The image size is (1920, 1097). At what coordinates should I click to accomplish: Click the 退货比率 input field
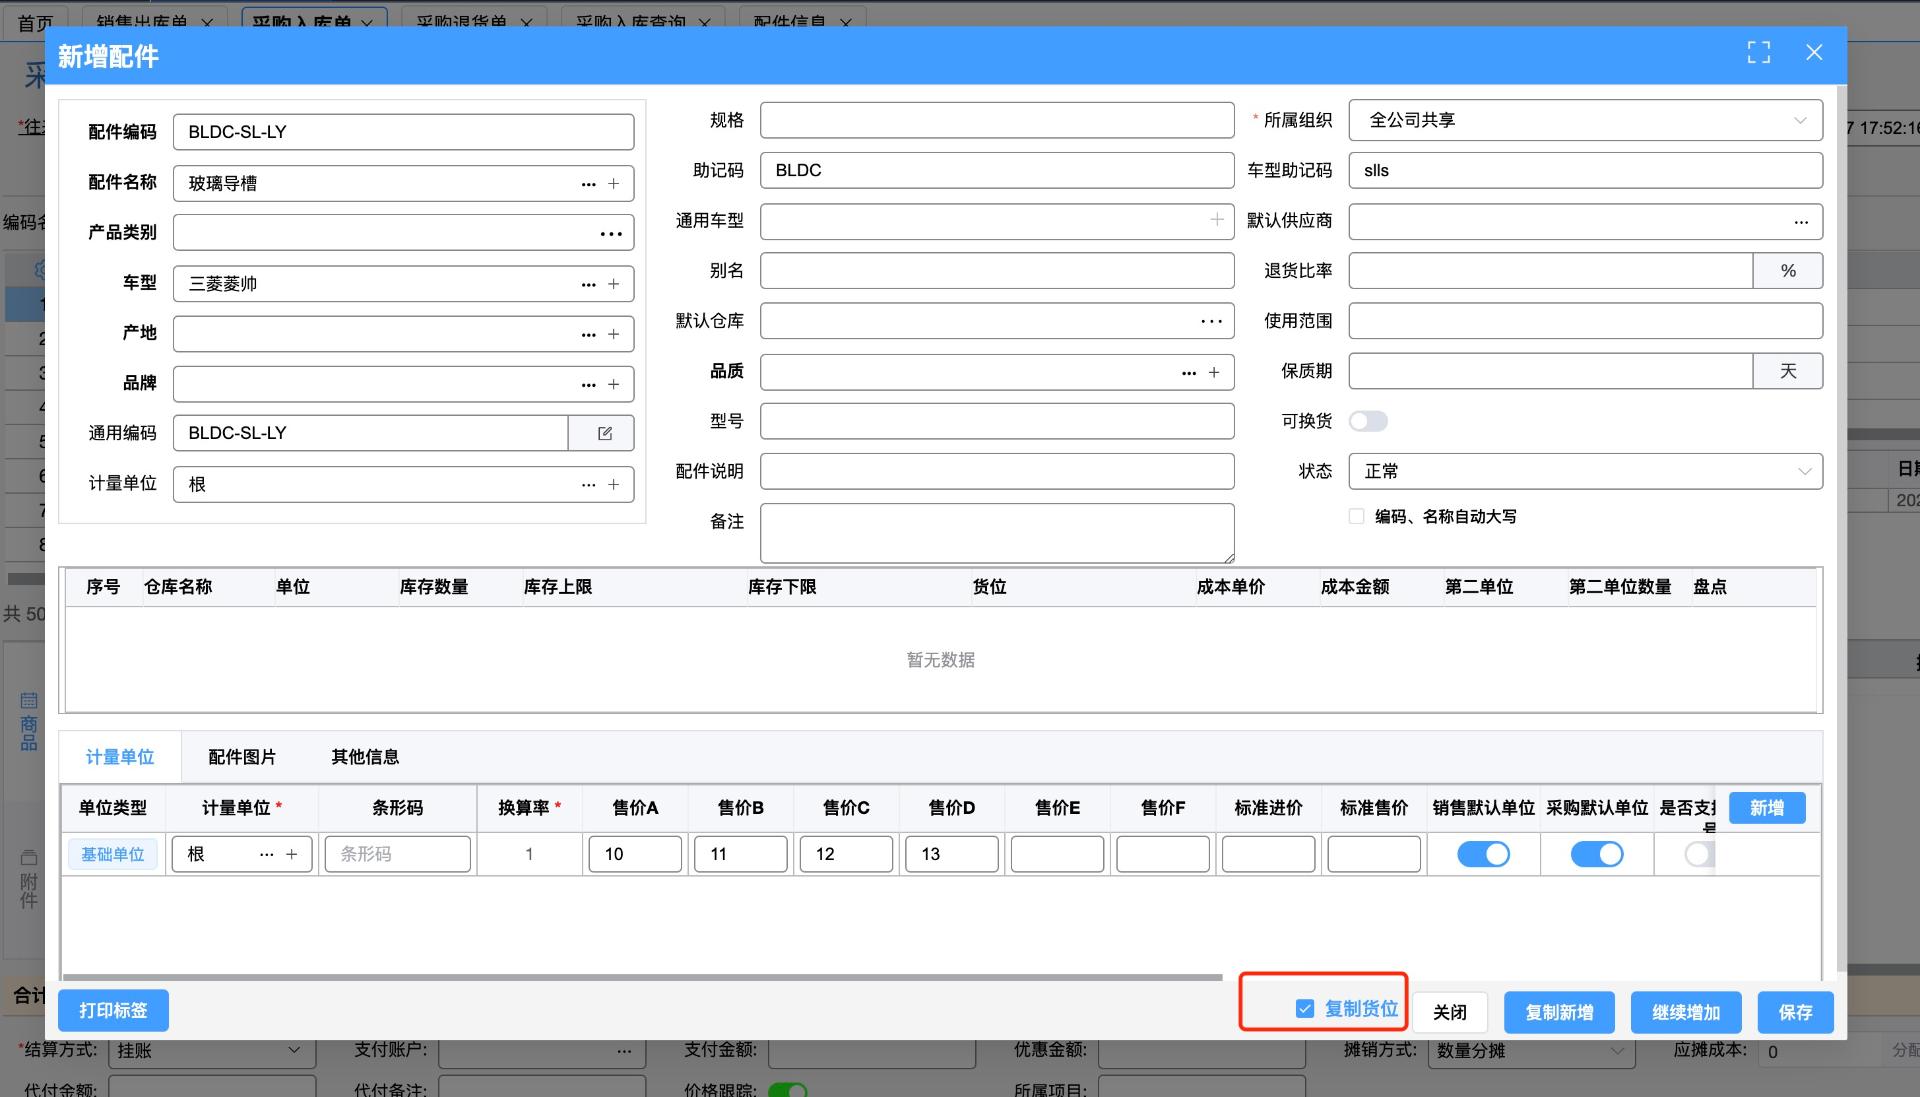[1551, 271]
